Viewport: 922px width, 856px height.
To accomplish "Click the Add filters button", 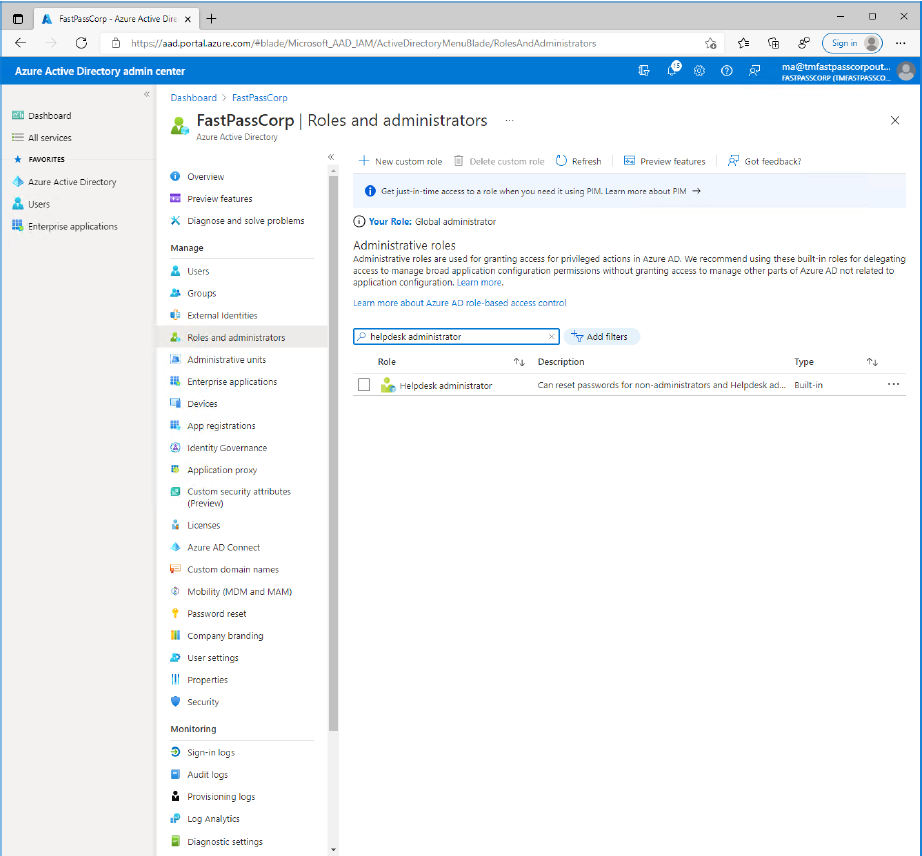I will coord(601,337).
